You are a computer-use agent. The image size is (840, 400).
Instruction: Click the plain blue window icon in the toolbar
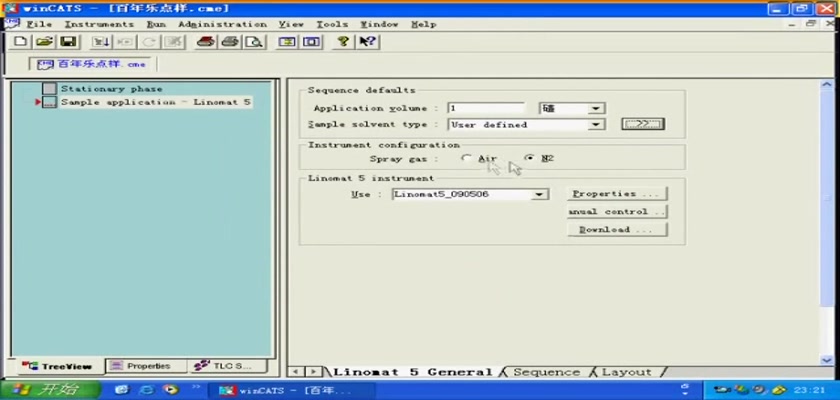(311, 42)
